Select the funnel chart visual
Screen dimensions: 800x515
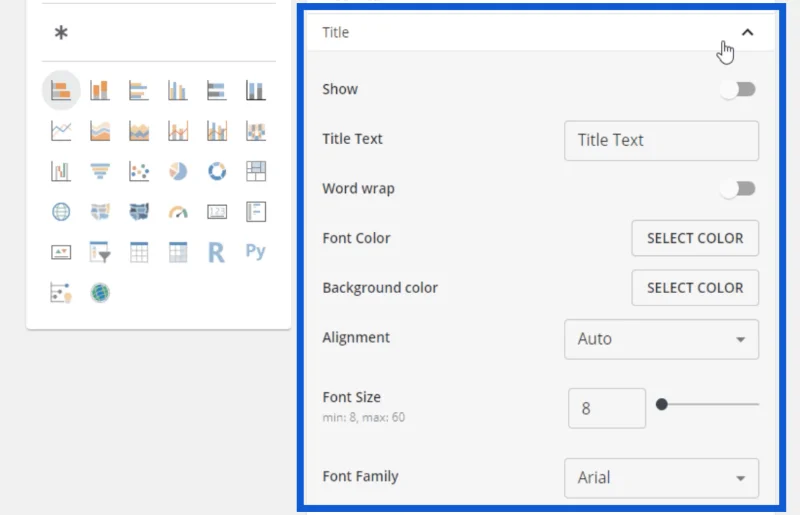click(100, 171)
